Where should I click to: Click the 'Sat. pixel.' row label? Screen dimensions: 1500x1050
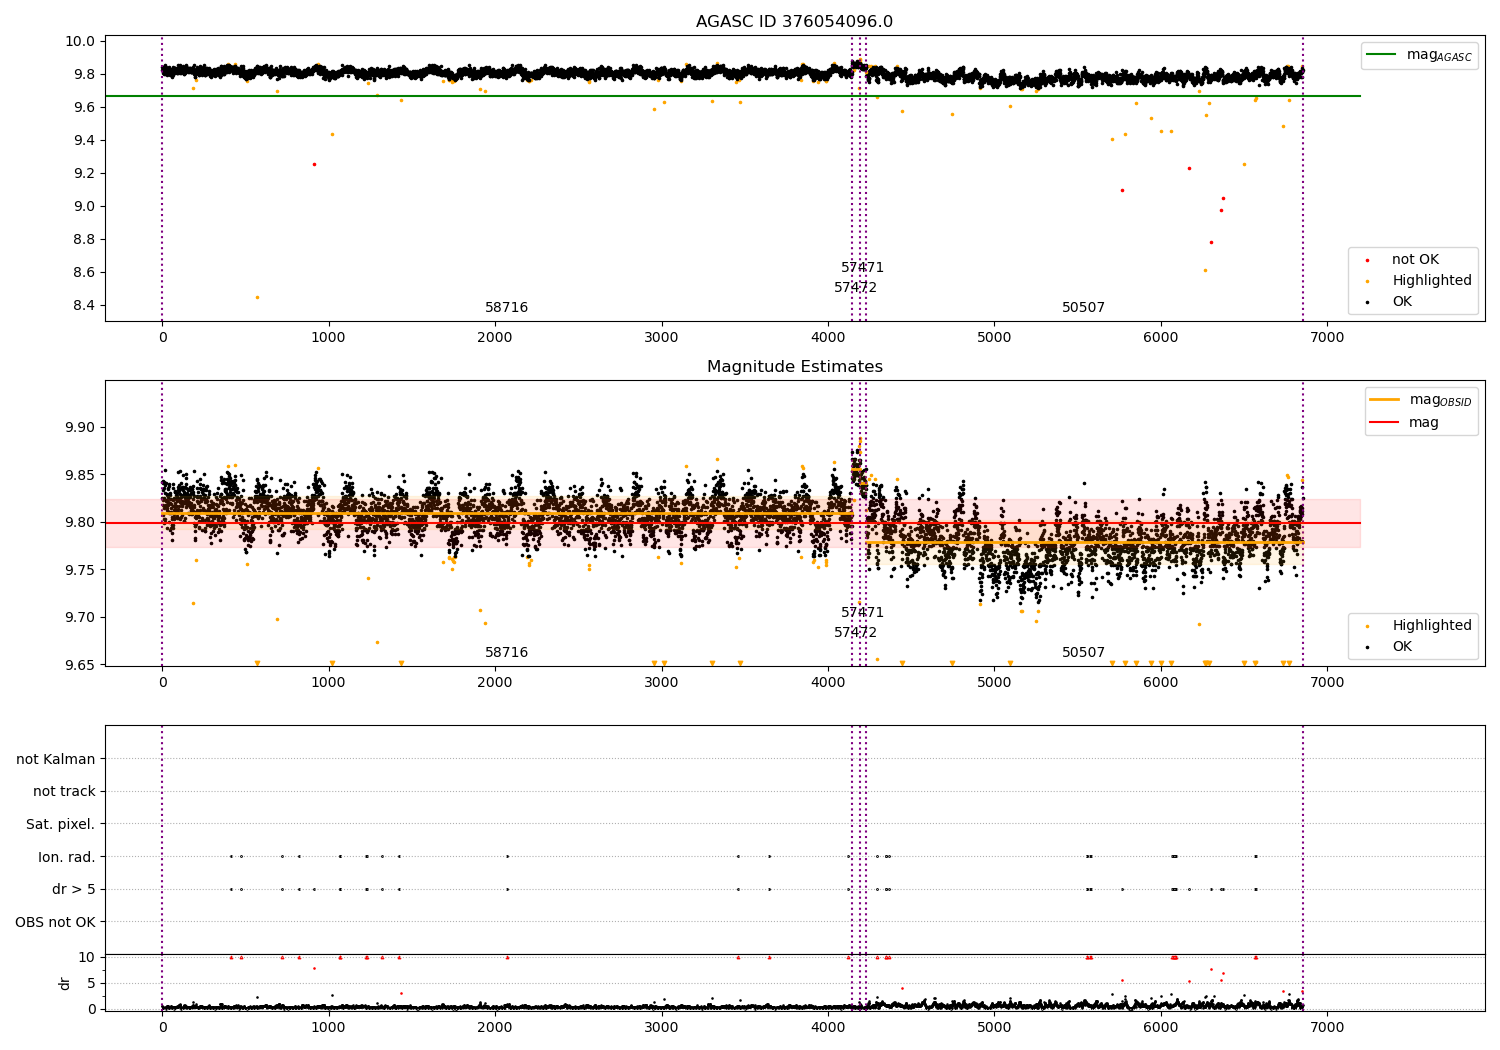click(x=61, y=825)
